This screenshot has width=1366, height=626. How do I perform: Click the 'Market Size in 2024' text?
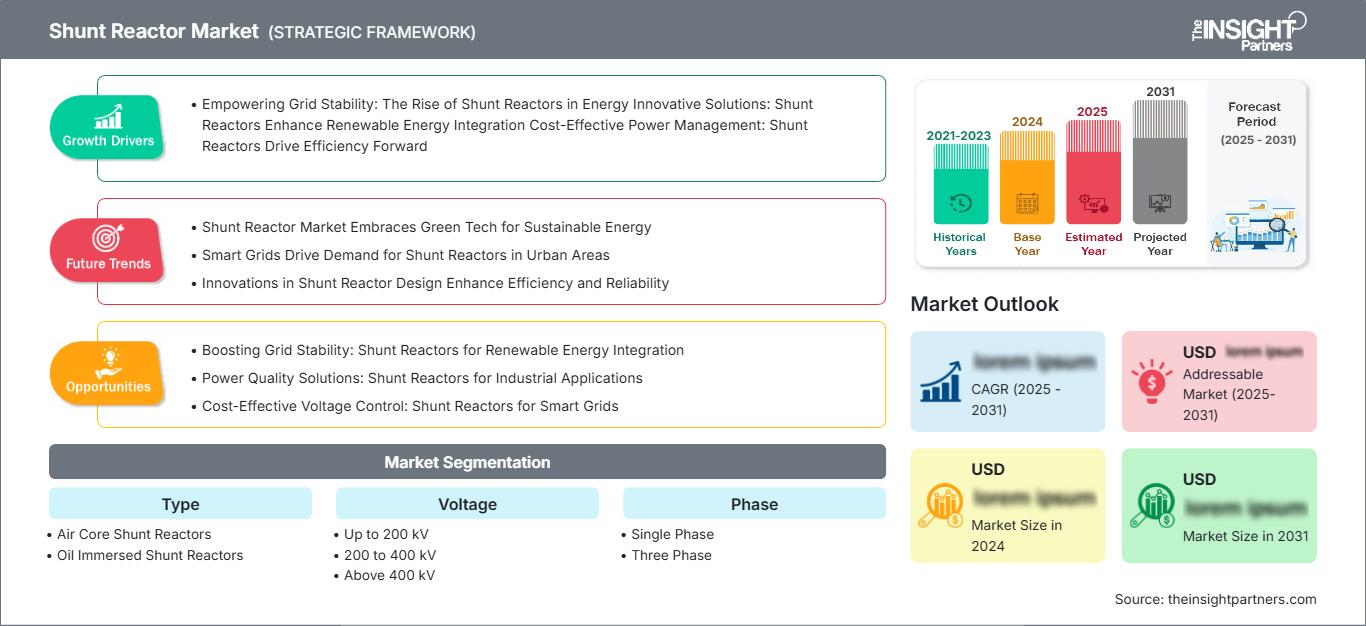tap(1017, 535)
